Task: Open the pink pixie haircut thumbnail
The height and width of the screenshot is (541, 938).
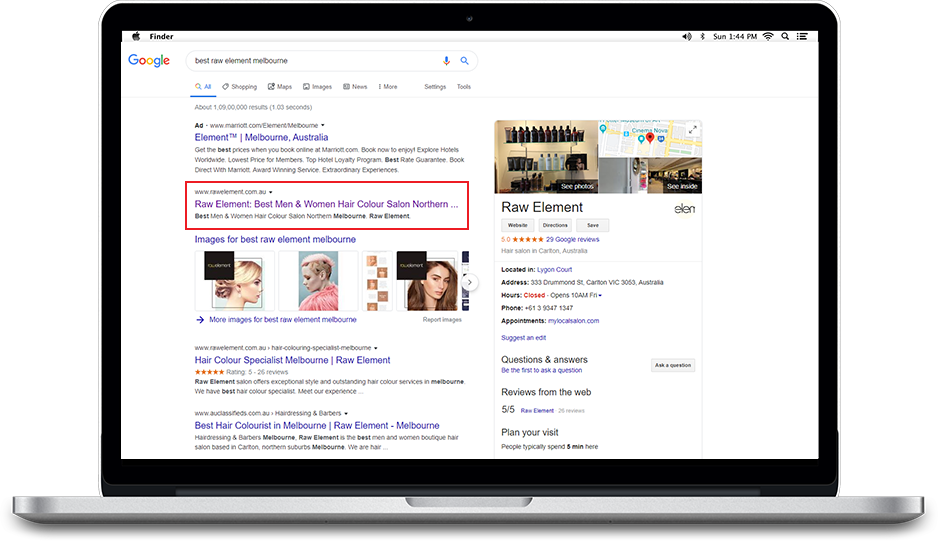Action: pos(318,281)
